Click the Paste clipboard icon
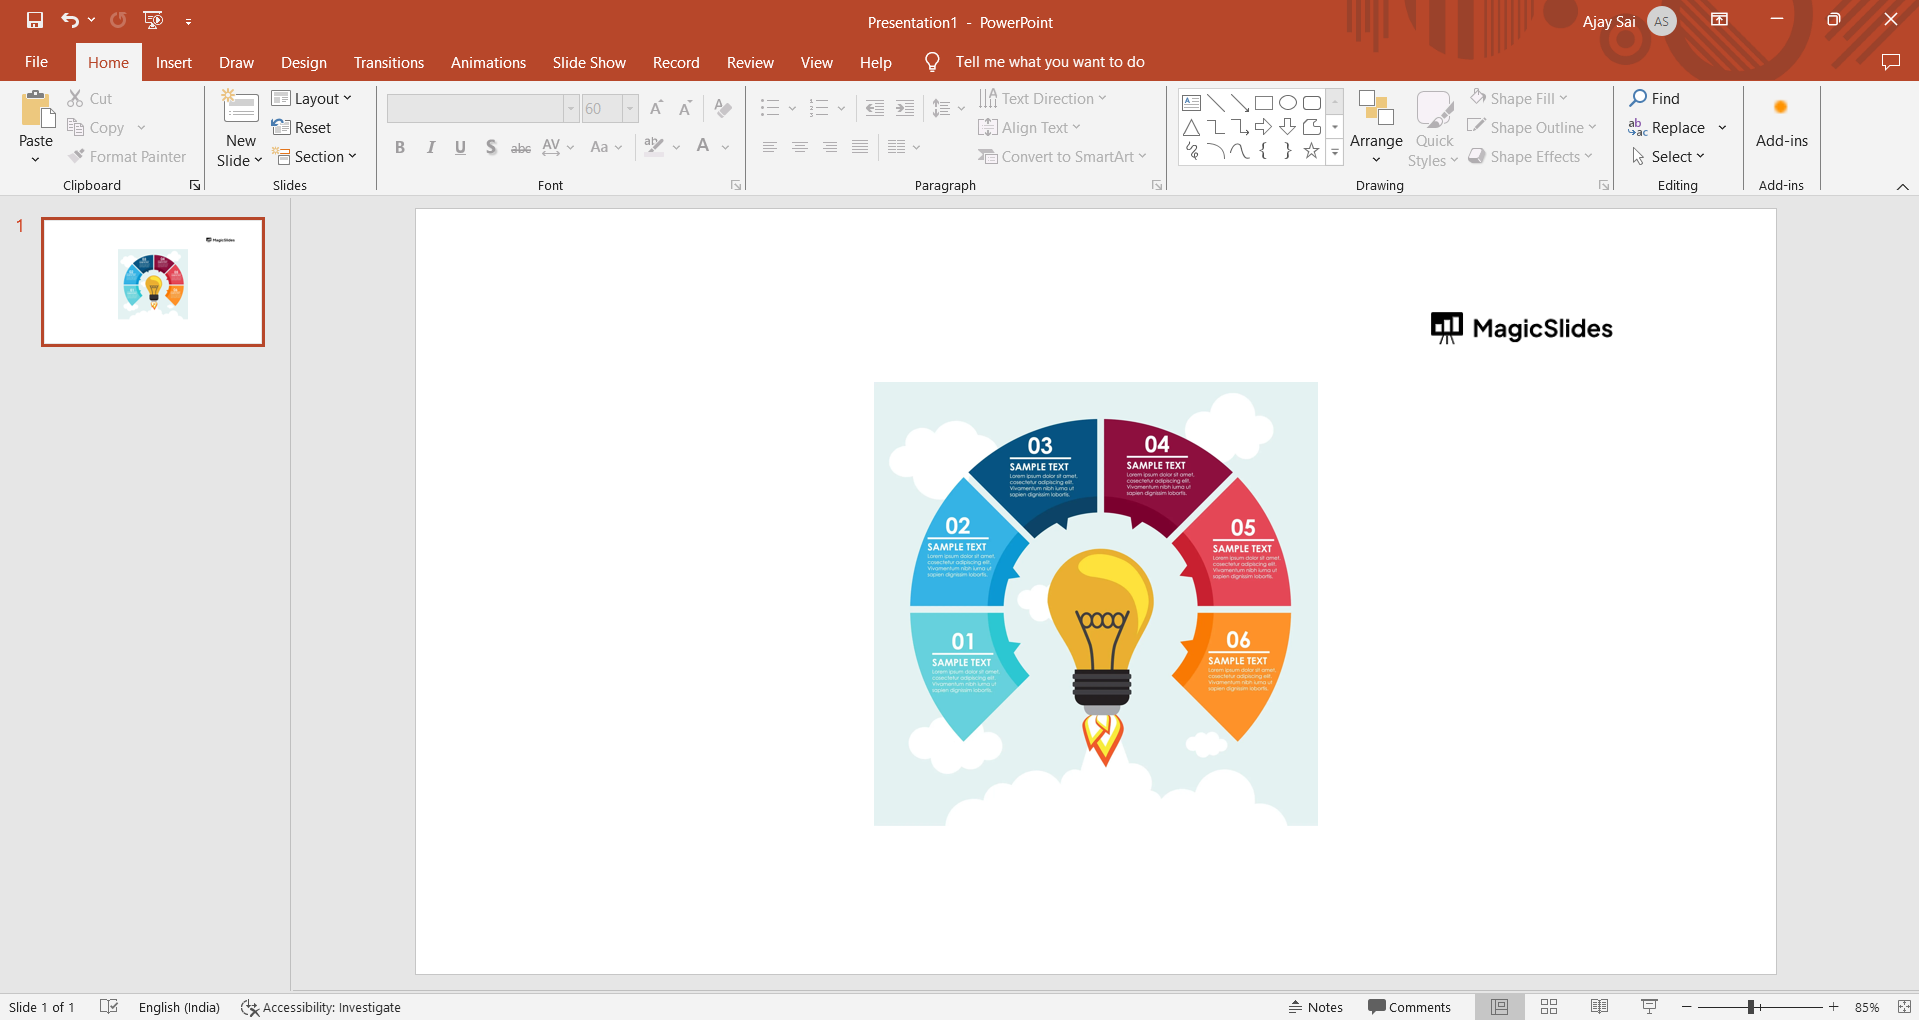Image resolution: width=1919 pixels, height=1020 pixels. [x=36, y=110]
